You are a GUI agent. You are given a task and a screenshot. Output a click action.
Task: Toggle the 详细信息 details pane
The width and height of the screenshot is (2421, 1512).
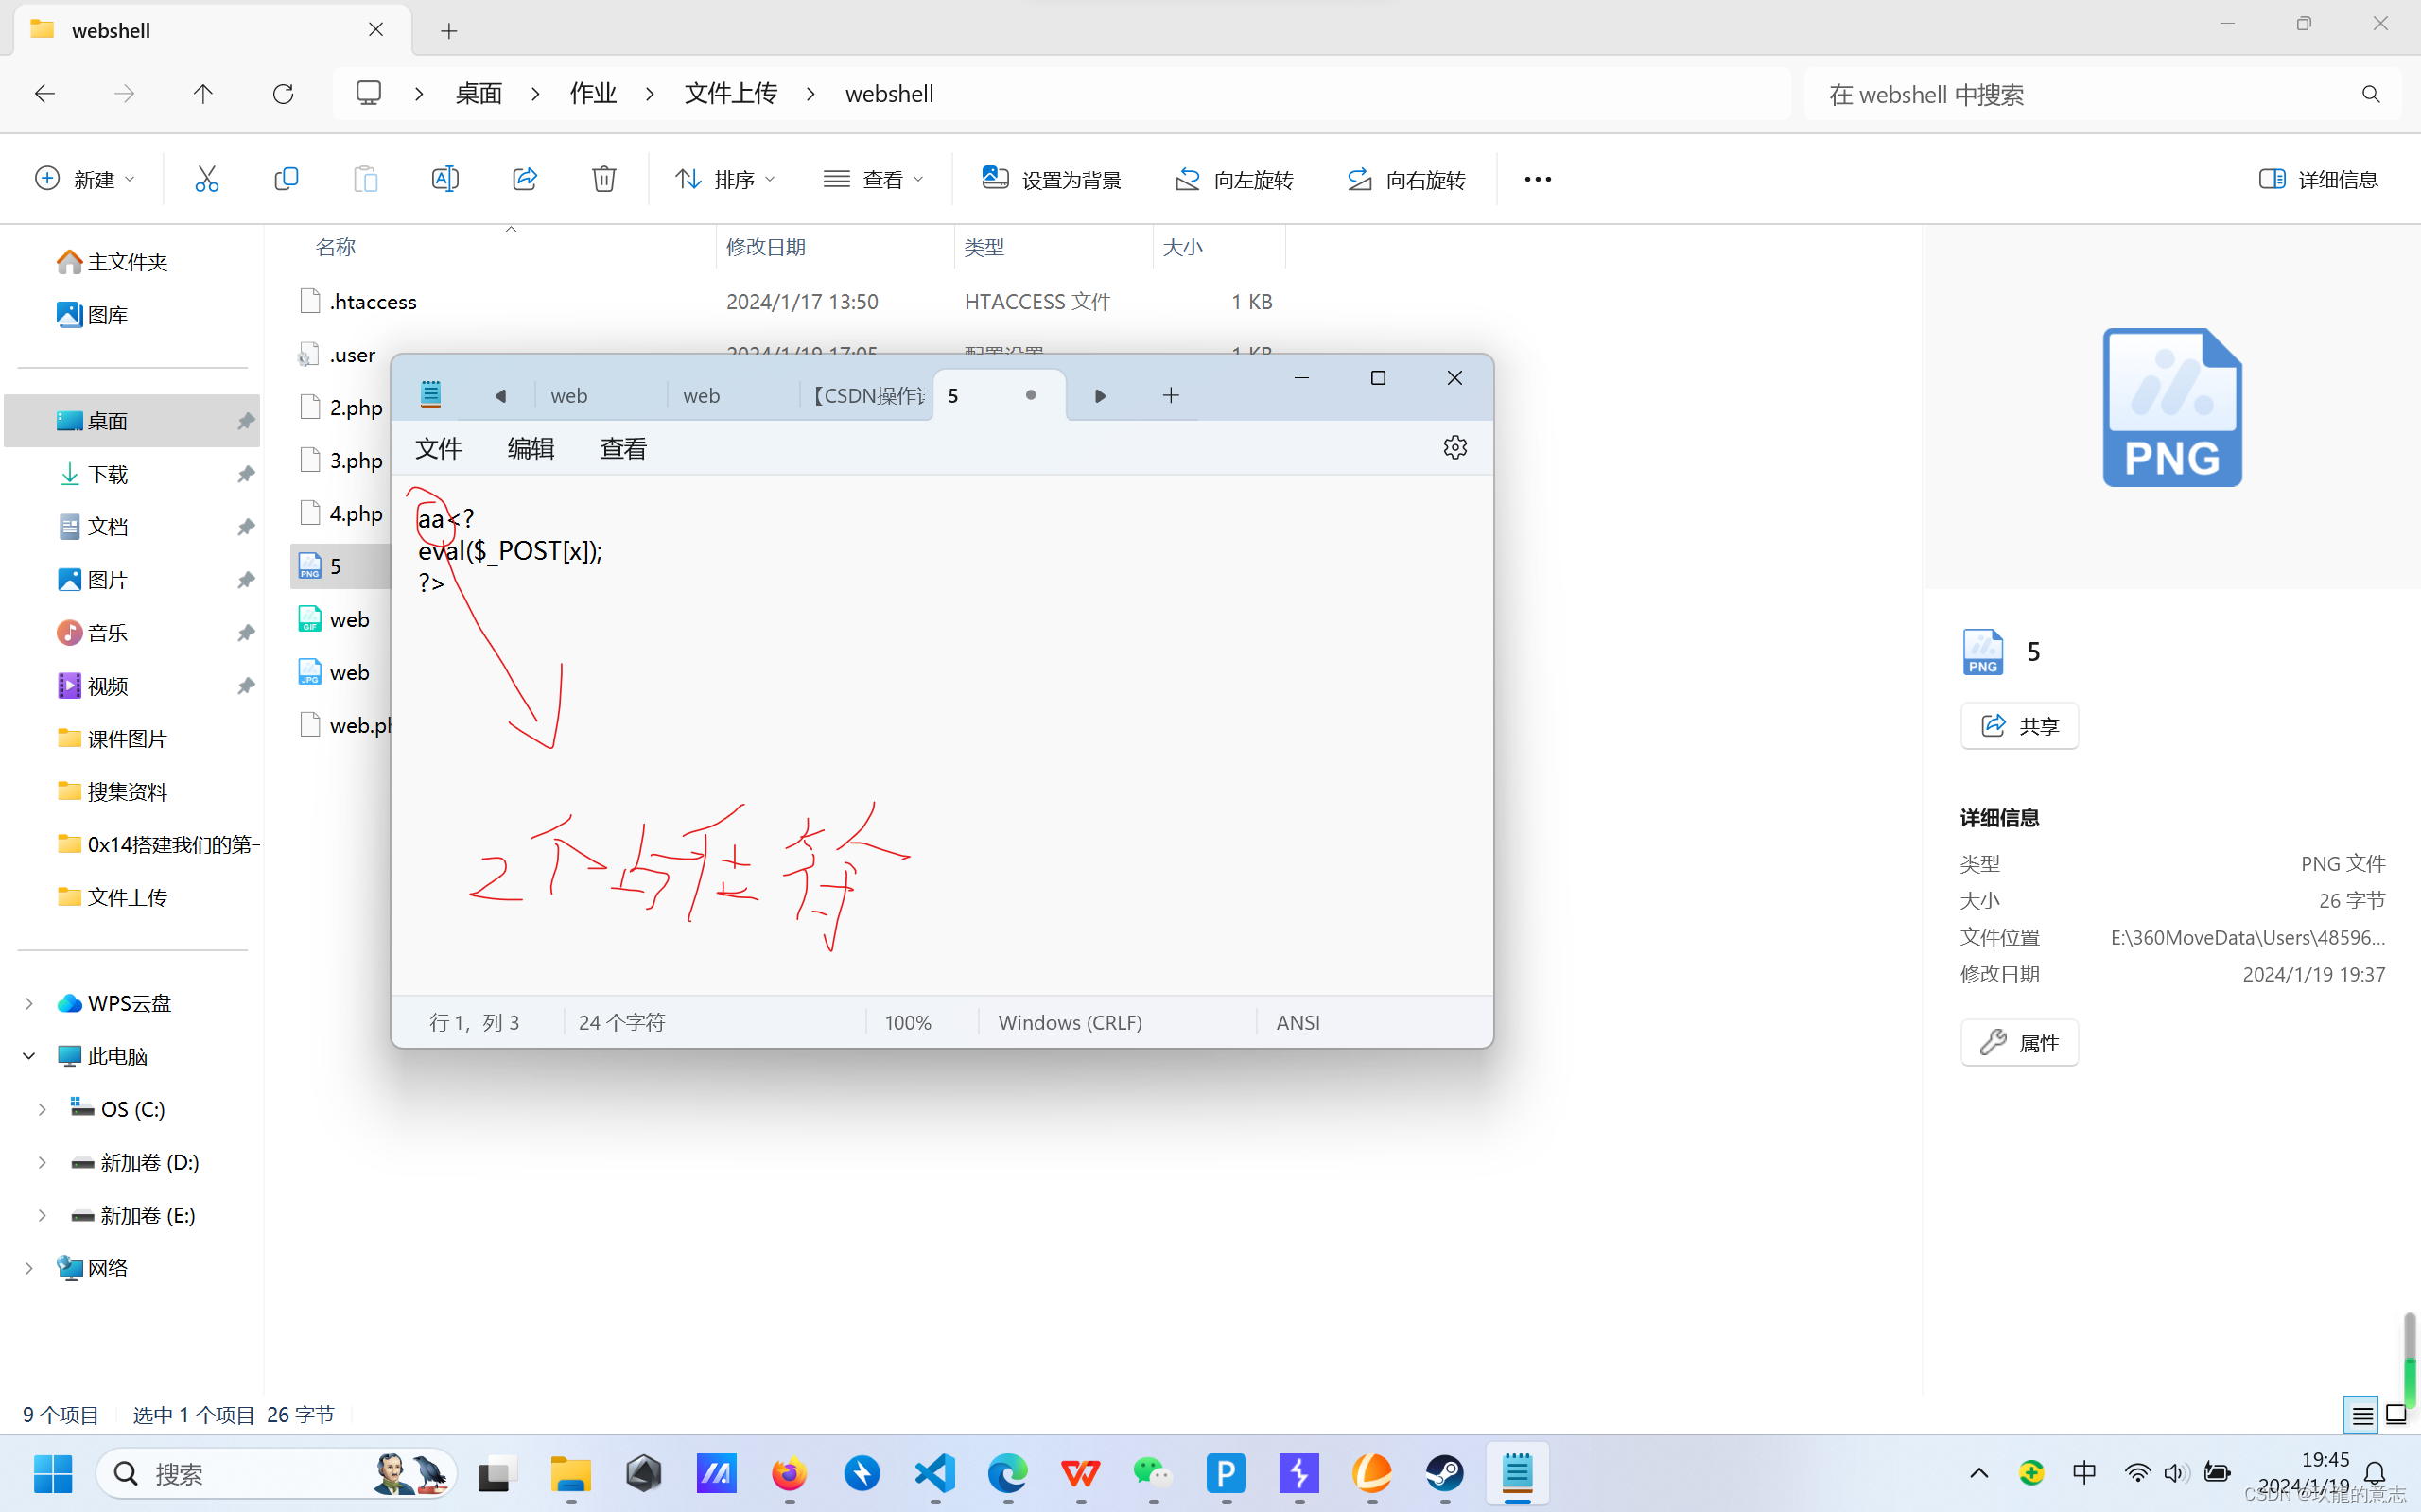point(2318,179)
